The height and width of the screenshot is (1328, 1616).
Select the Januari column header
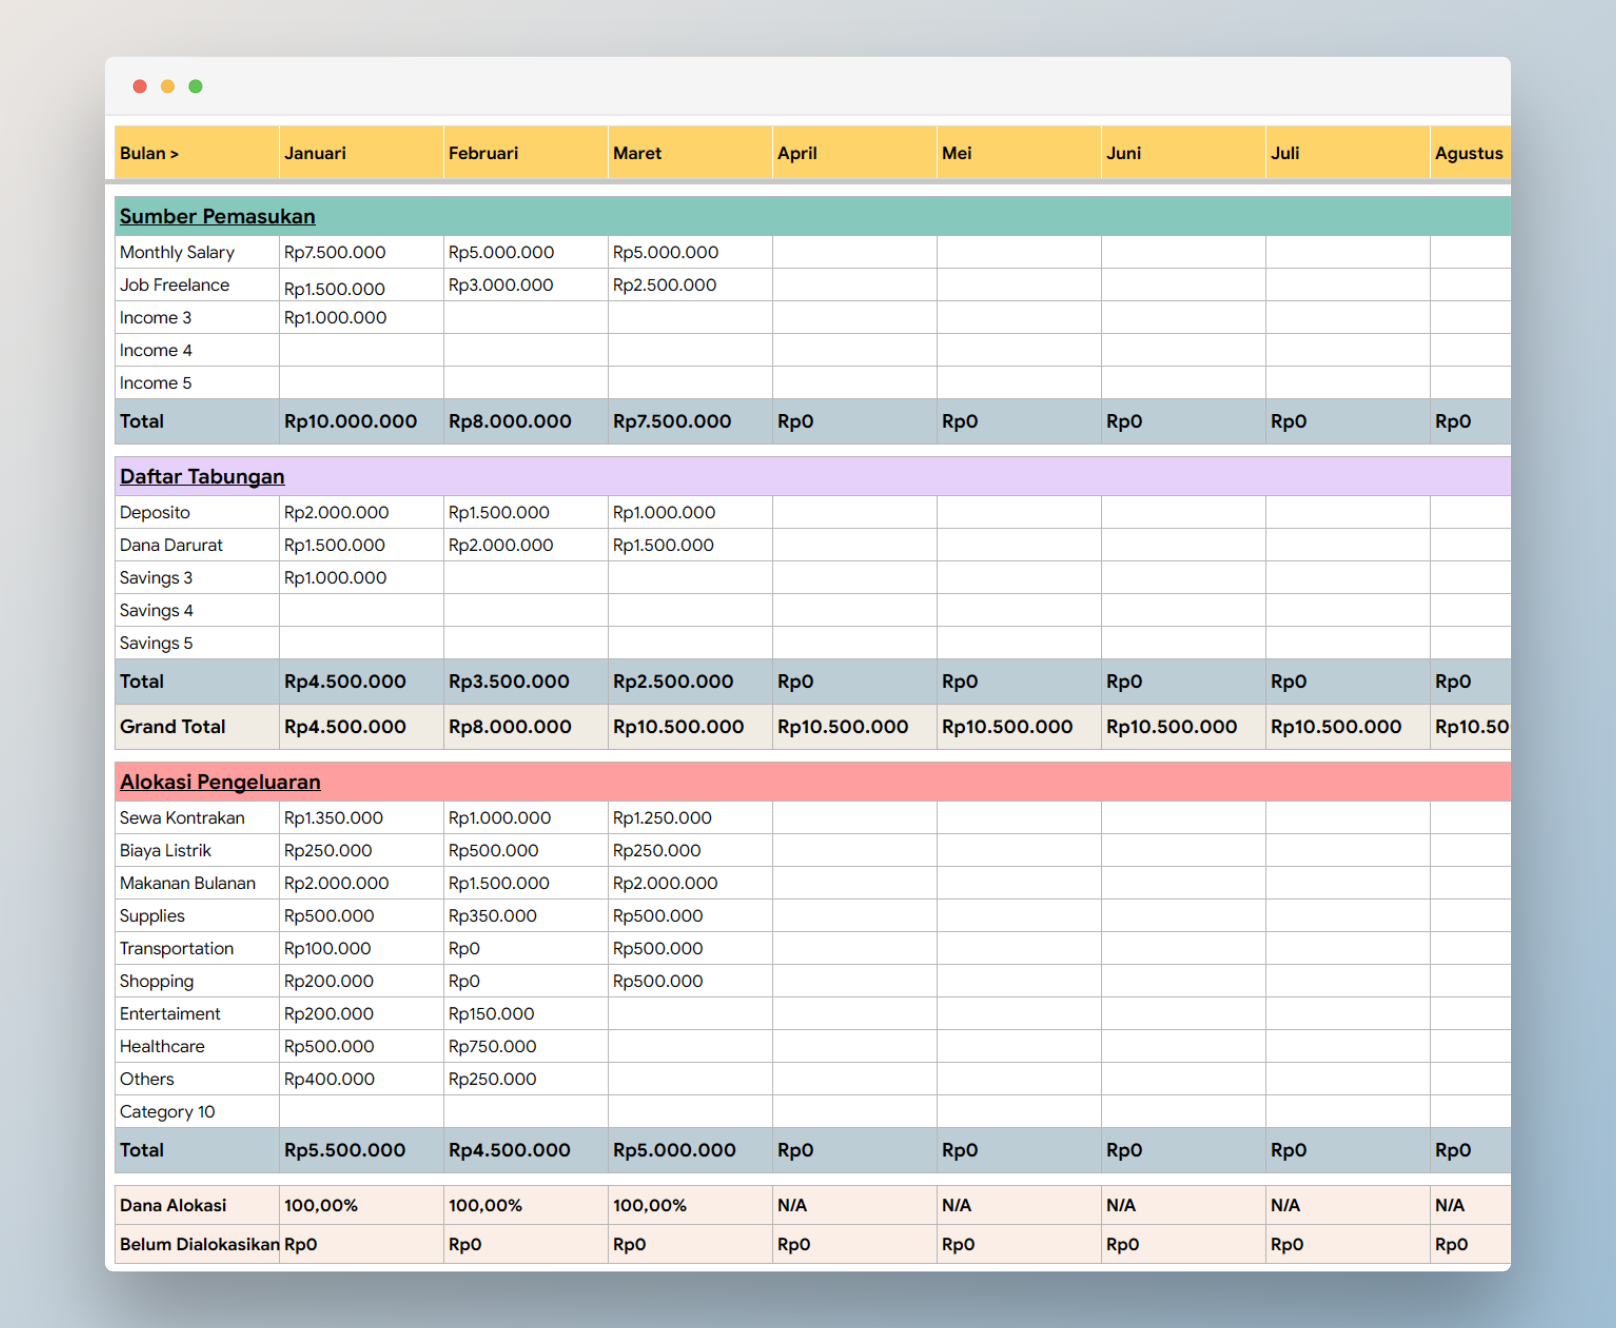(360, 153)
